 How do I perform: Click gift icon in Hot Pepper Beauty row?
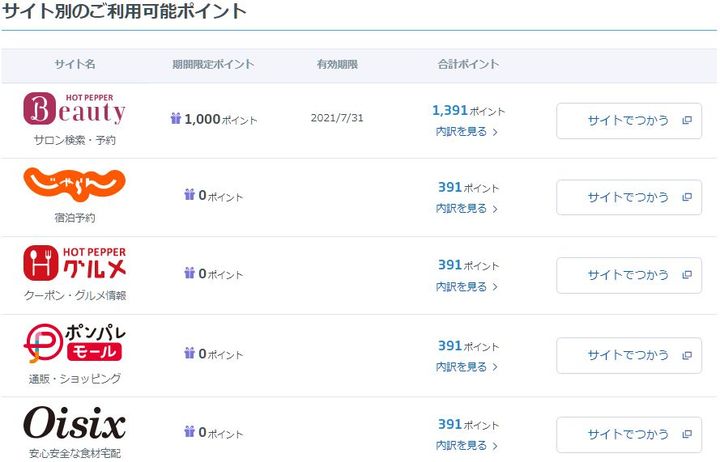176,119
